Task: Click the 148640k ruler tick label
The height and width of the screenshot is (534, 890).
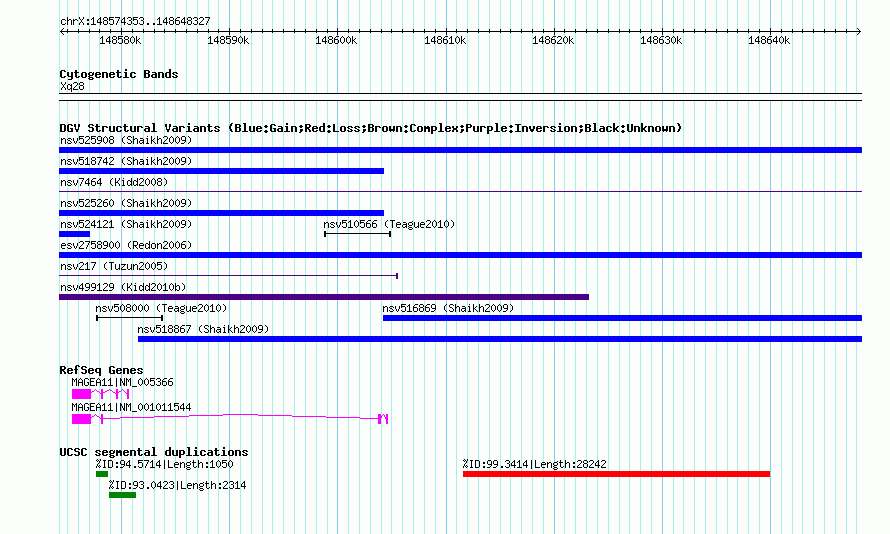Action: [x=769, y=41]
